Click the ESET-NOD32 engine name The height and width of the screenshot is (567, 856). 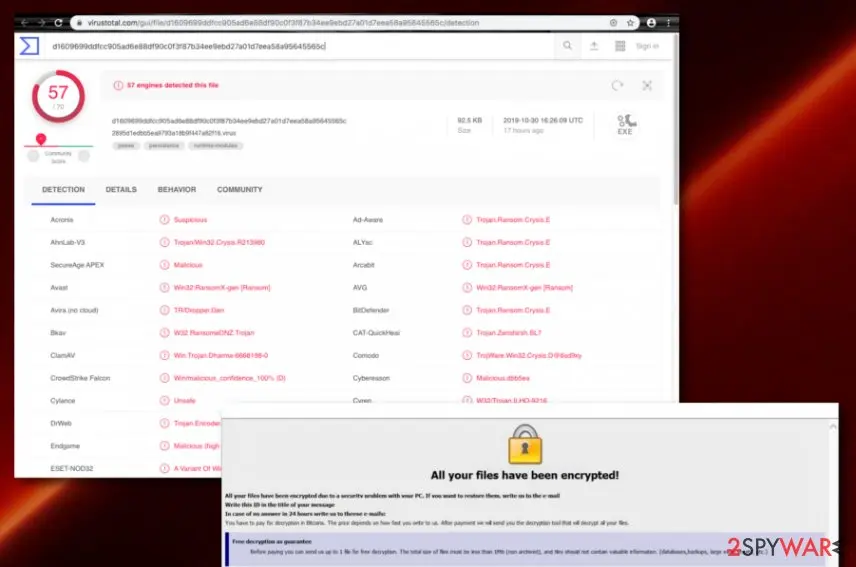(x=72, y=469)
